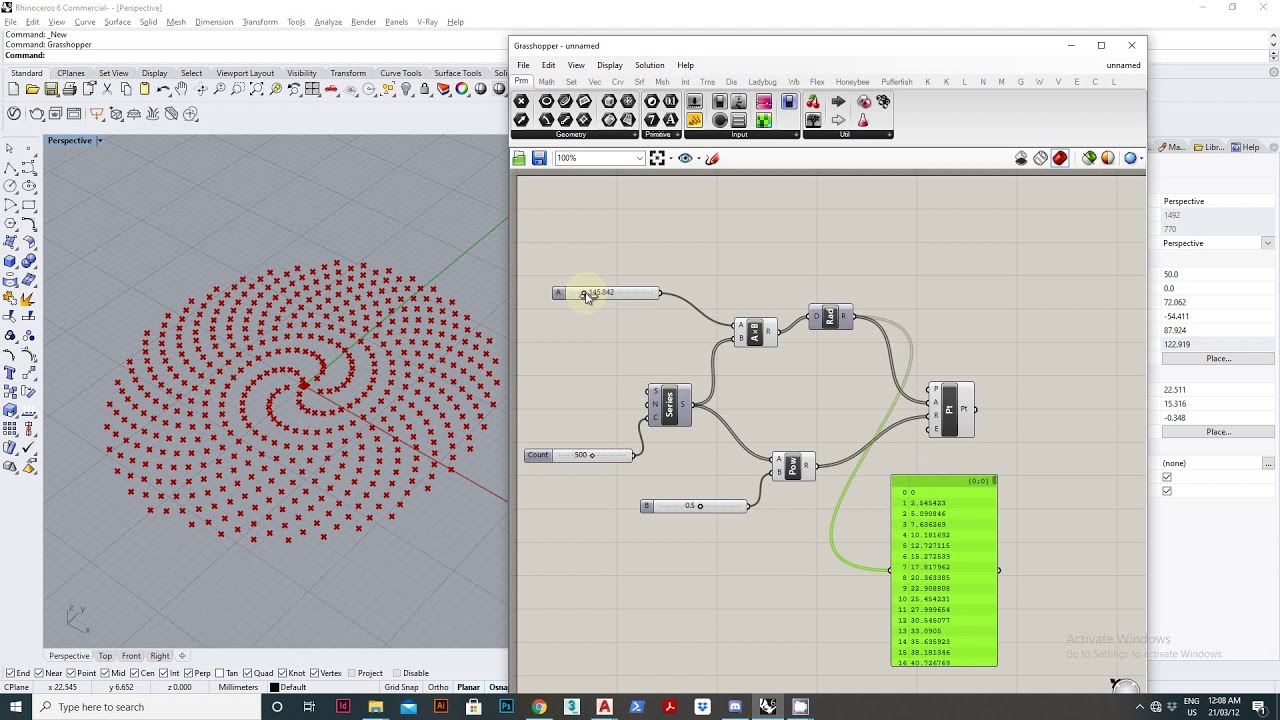The height and width of the screenshot is (720, 1280).
Task: Open a Grasshopper file with green folder icon
Action: [519, 158]
